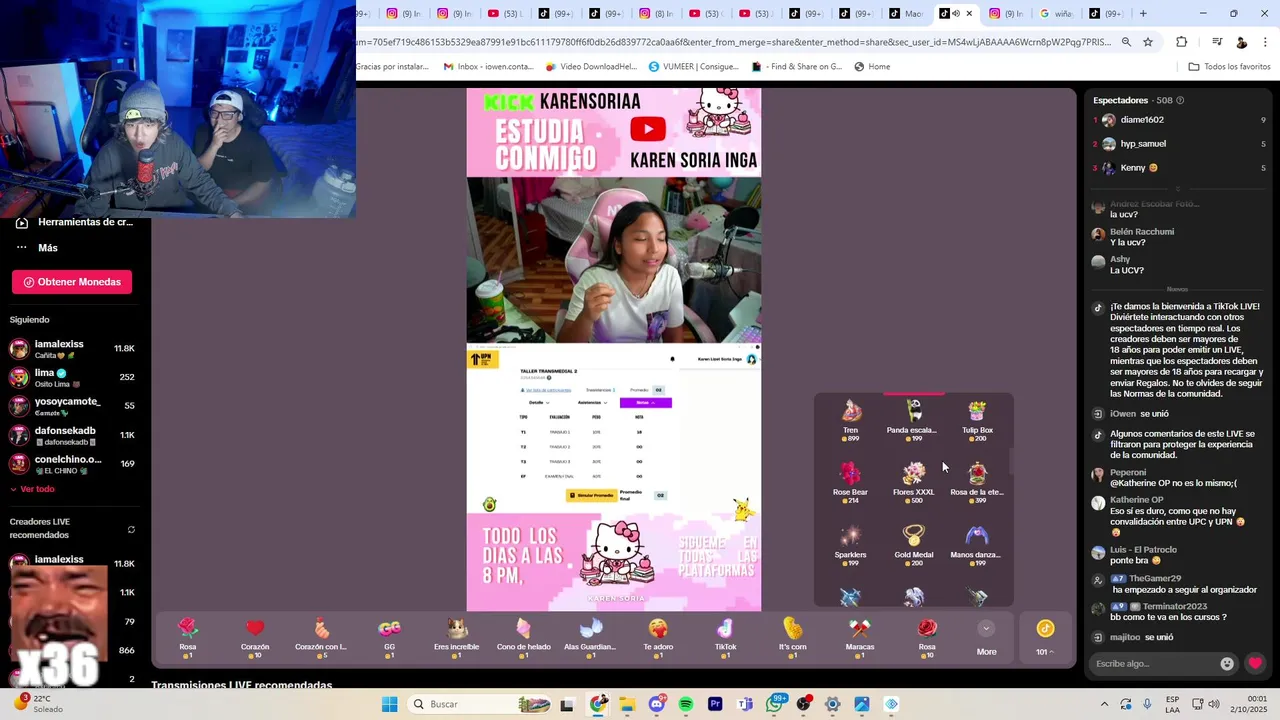Open the emoji picker in chat box
1280x720 pixels.
tap(1227, 663)
